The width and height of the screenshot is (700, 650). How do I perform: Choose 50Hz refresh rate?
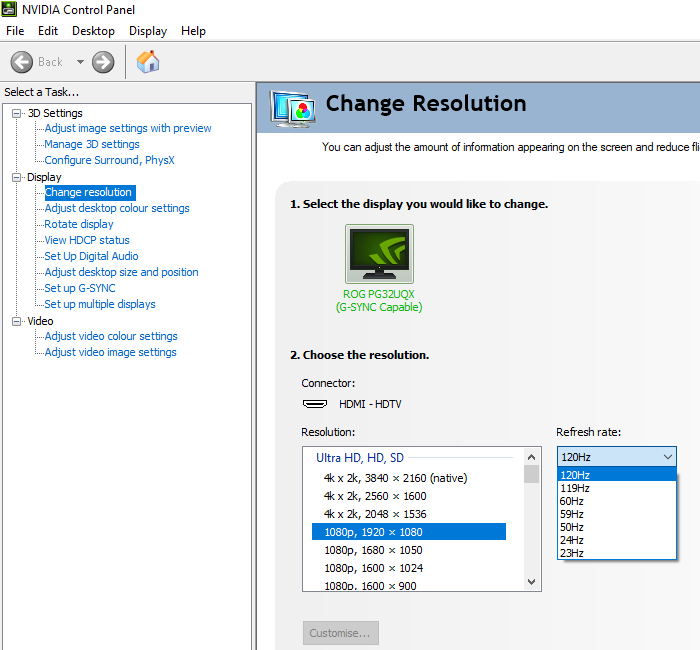pos(617,527)
